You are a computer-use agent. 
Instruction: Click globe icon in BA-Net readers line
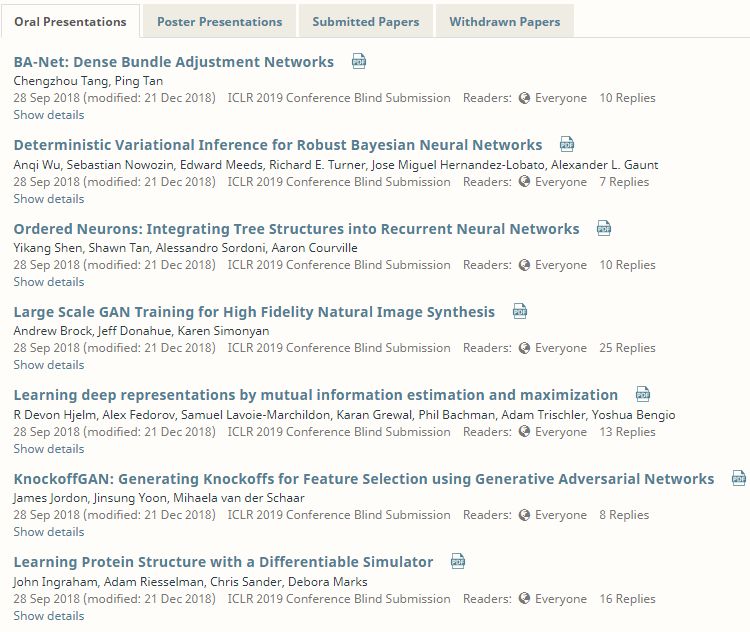pos(524,98)
